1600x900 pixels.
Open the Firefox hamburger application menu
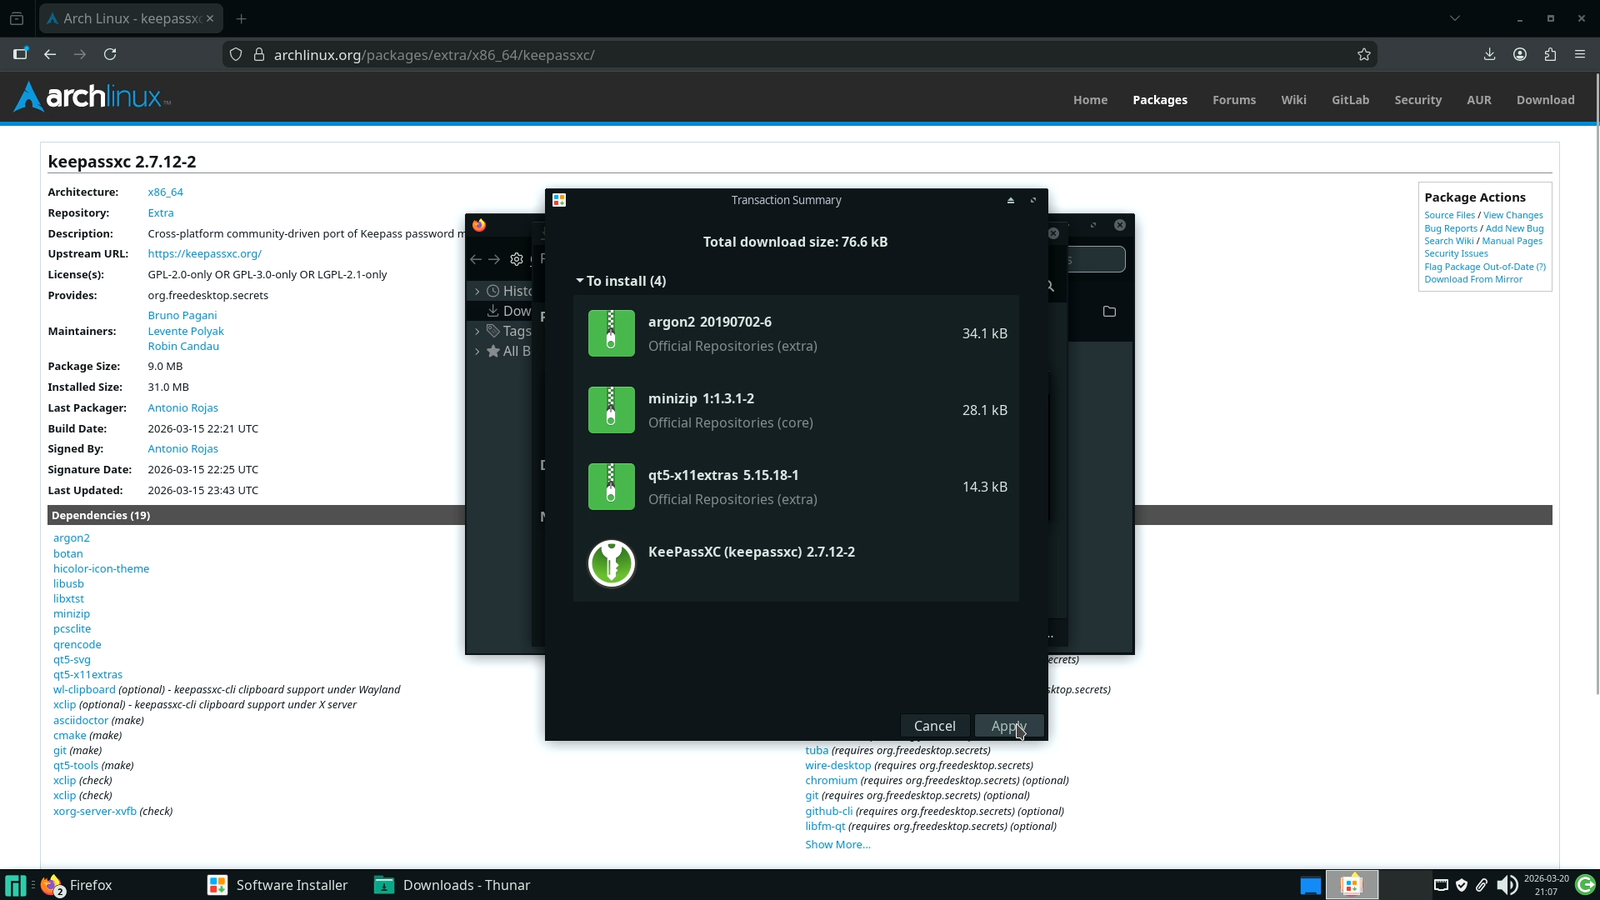[x=1580, y=54]
